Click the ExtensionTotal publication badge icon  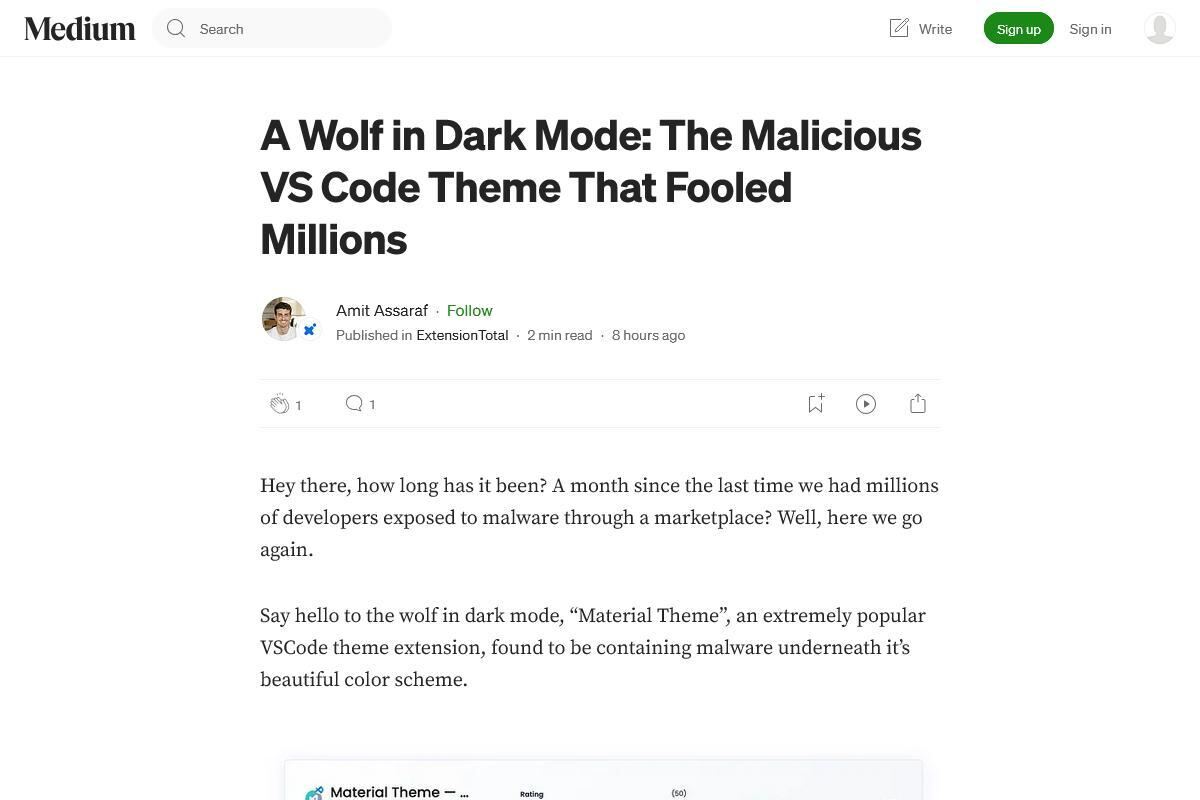click(x=310, y=329)
